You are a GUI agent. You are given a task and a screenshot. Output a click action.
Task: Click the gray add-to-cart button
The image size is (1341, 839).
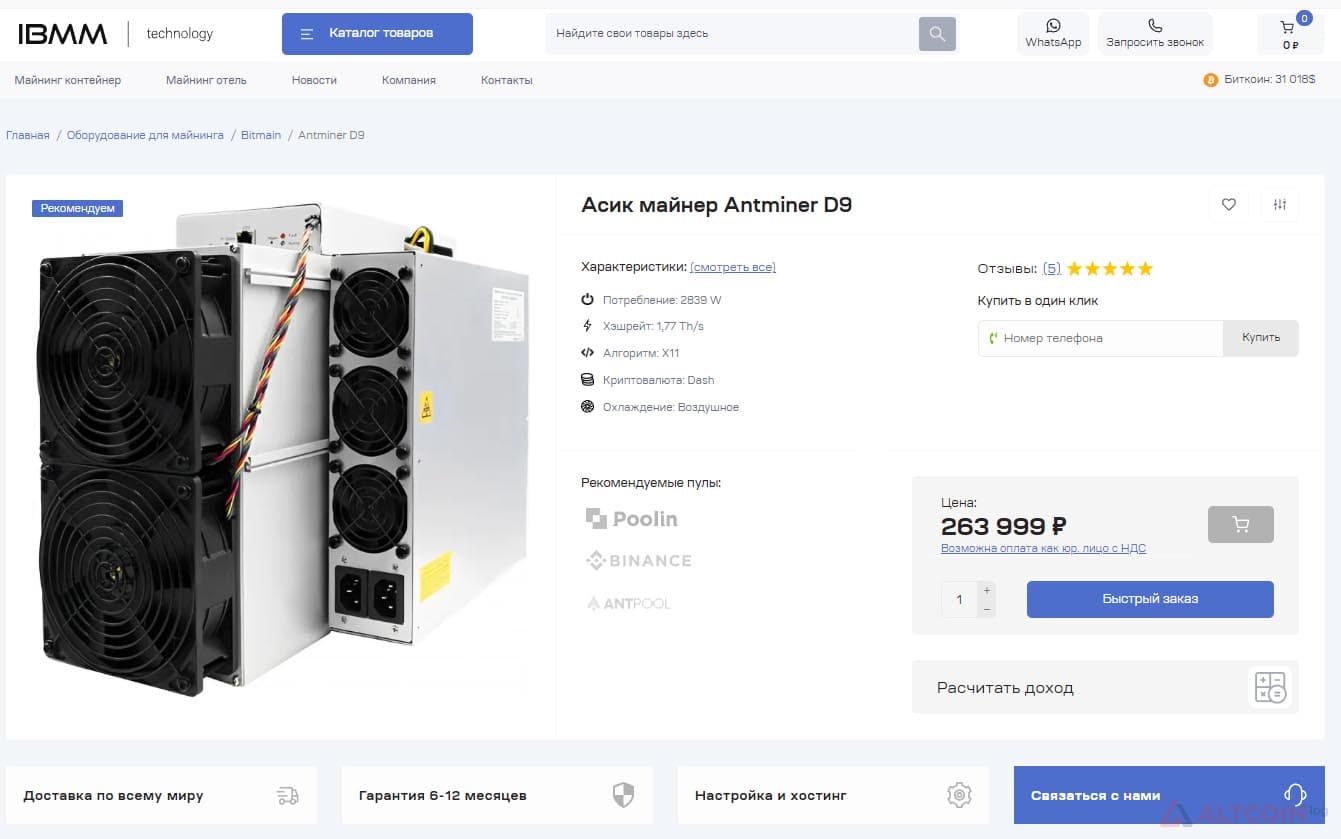[1241, 524]
